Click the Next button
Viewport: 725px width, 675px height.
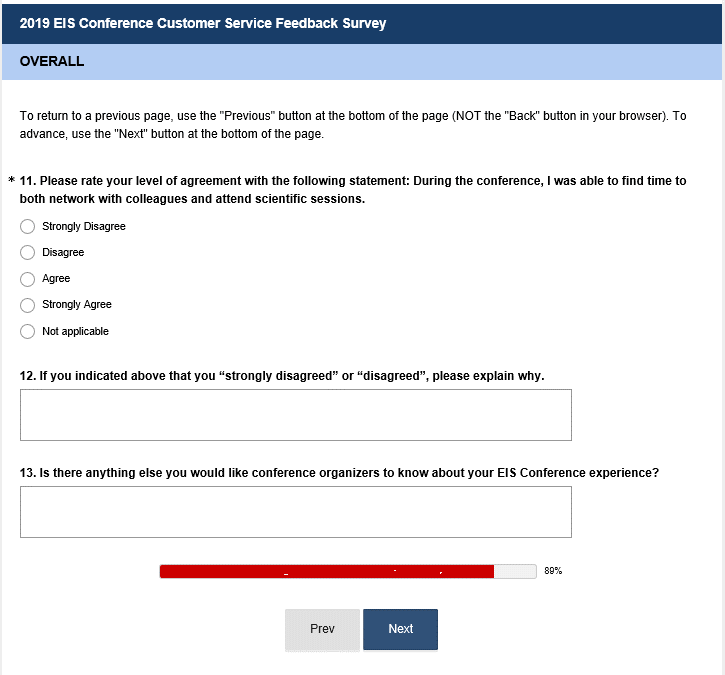pyautogui.click(x=400, y=629)
